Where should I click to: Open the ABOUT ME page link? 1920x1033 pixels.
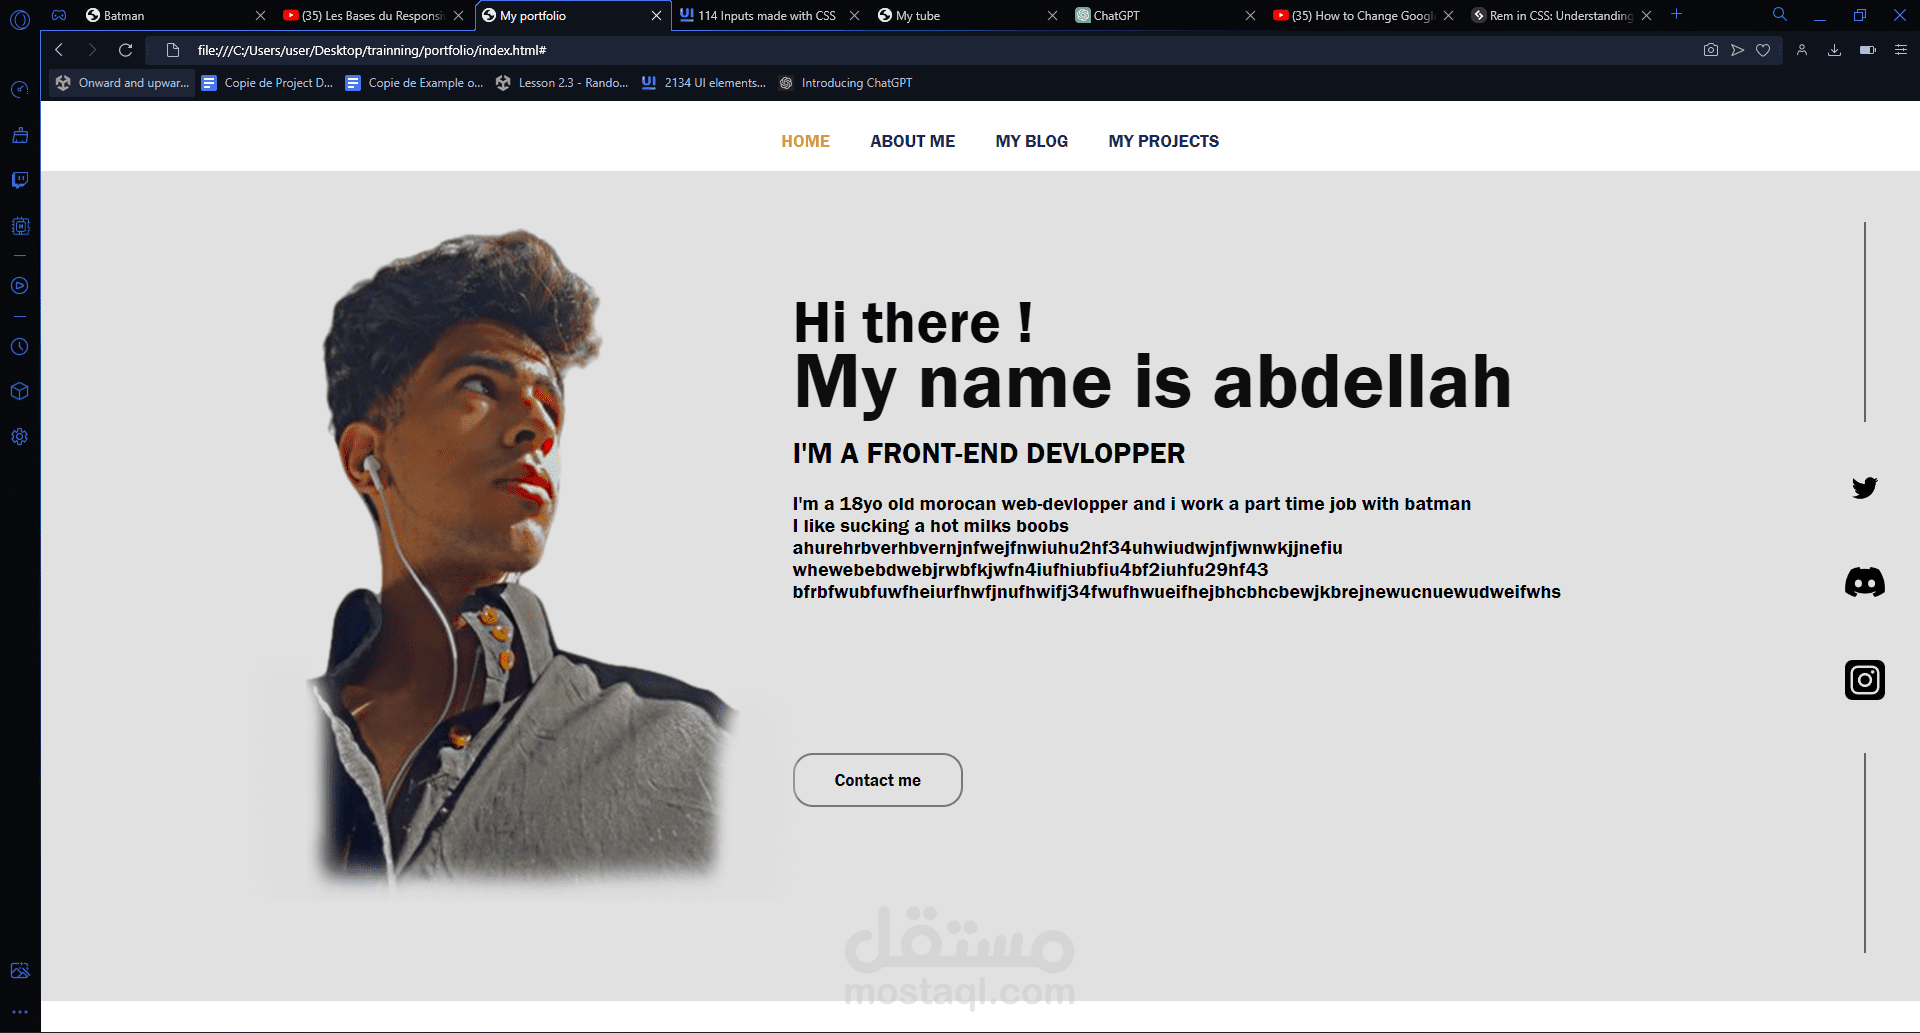pos(912,141)
